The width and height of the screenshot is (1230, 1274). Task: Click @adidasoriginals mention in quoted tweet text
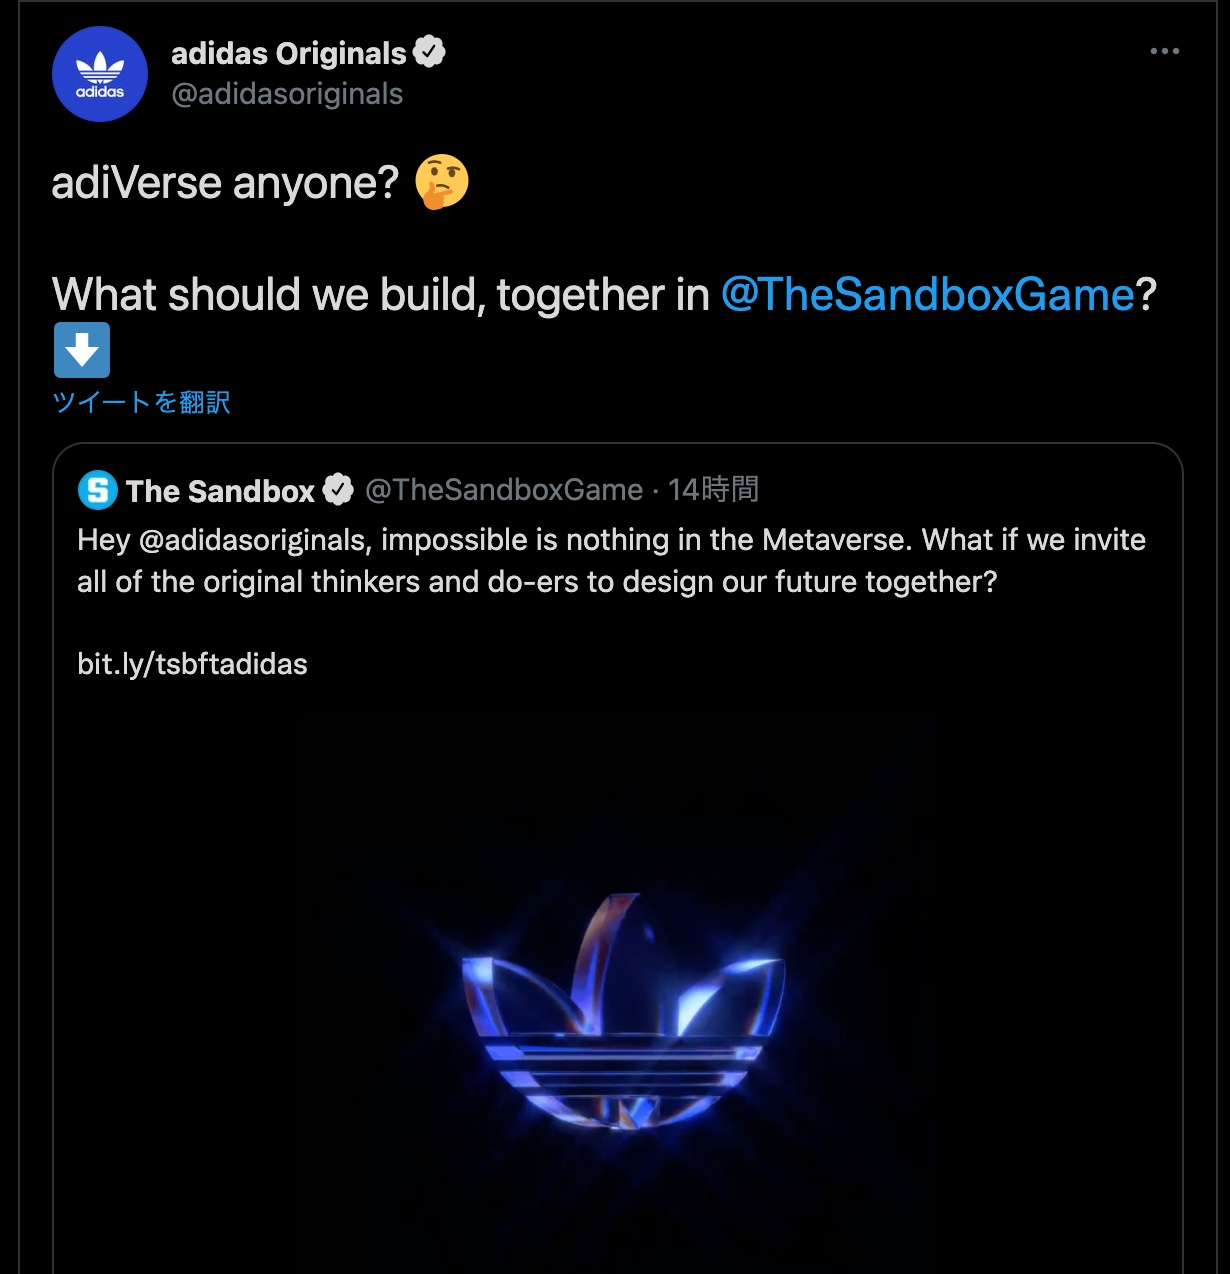(255, 540)
